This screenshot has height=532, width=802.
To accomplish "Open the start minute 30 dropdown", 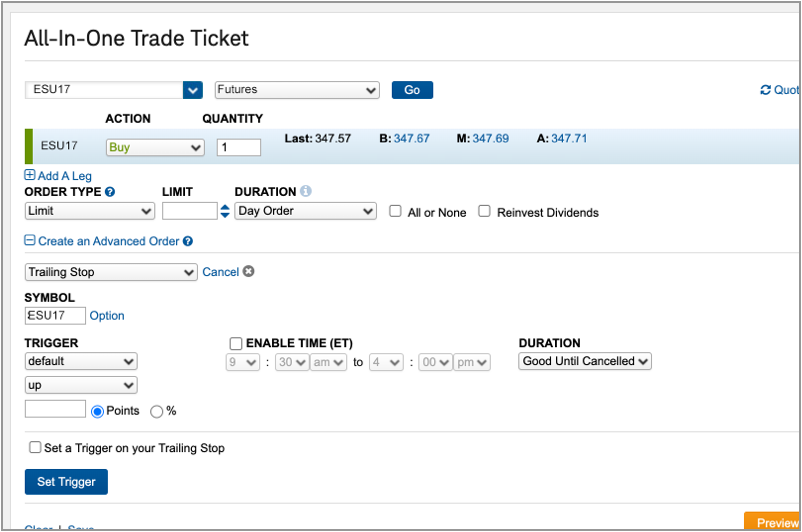I will [x=292, y=362].
